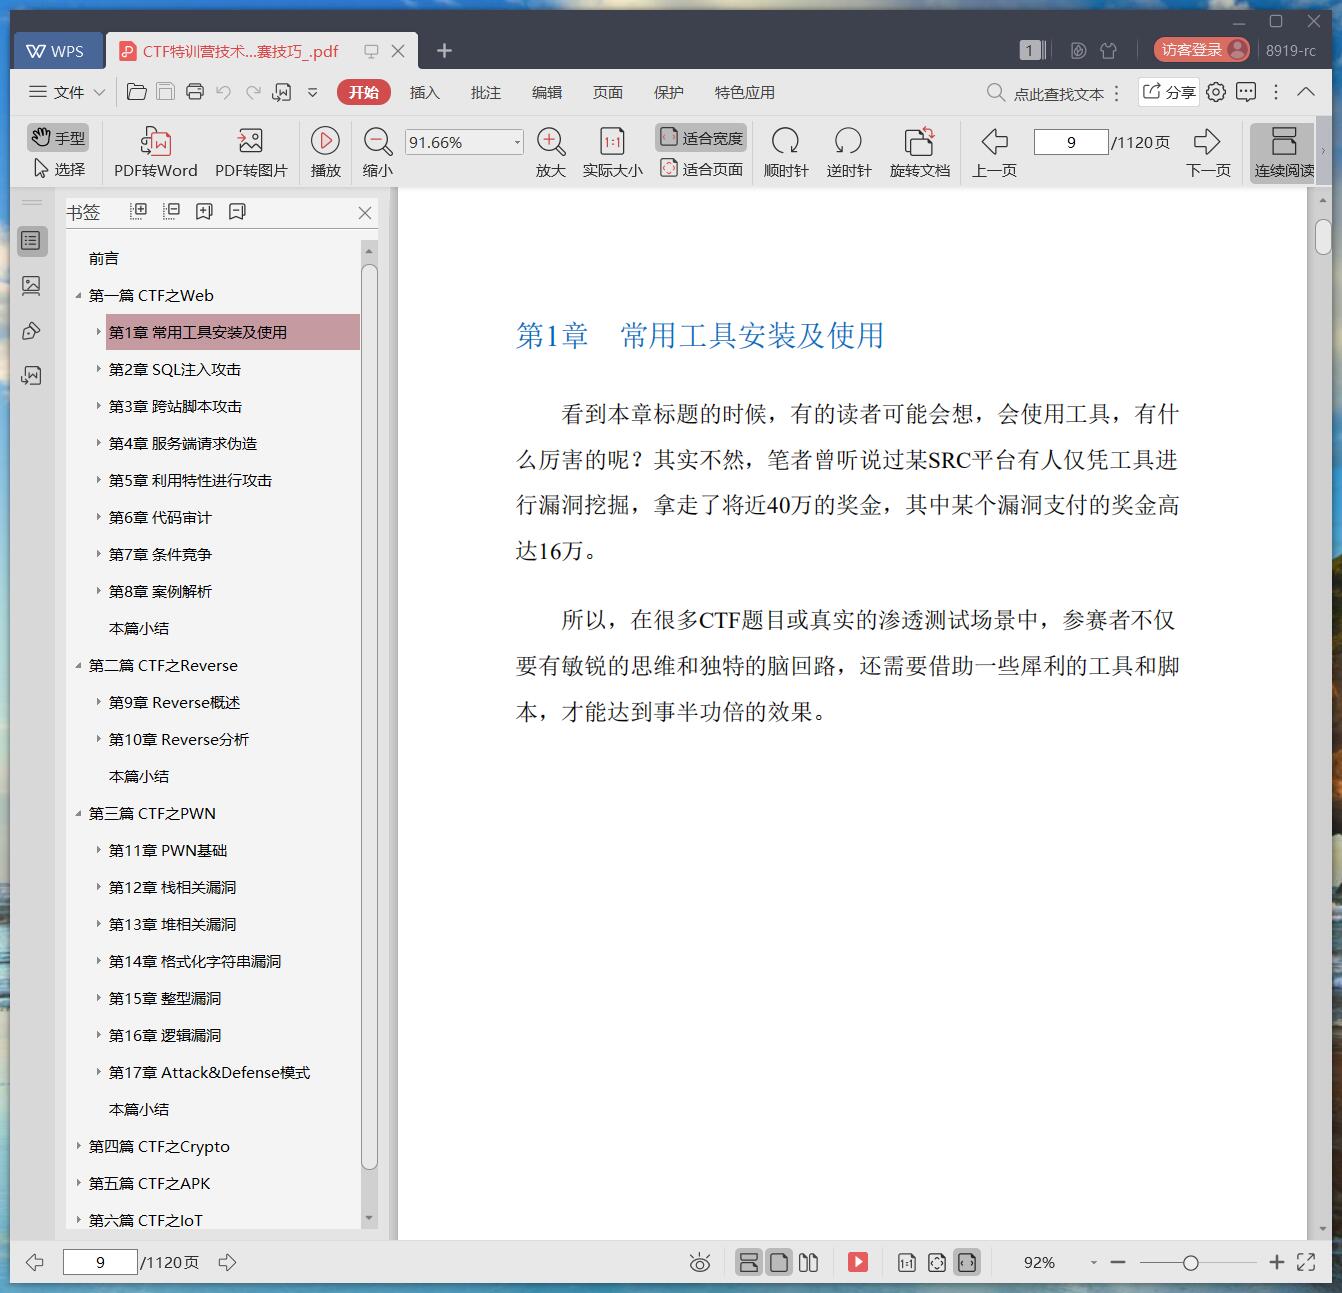This screenshot has height=1293, width=1342.
Task: Collapse 第二篇 CTF之Reverse tree node
Action: point(79,665)
